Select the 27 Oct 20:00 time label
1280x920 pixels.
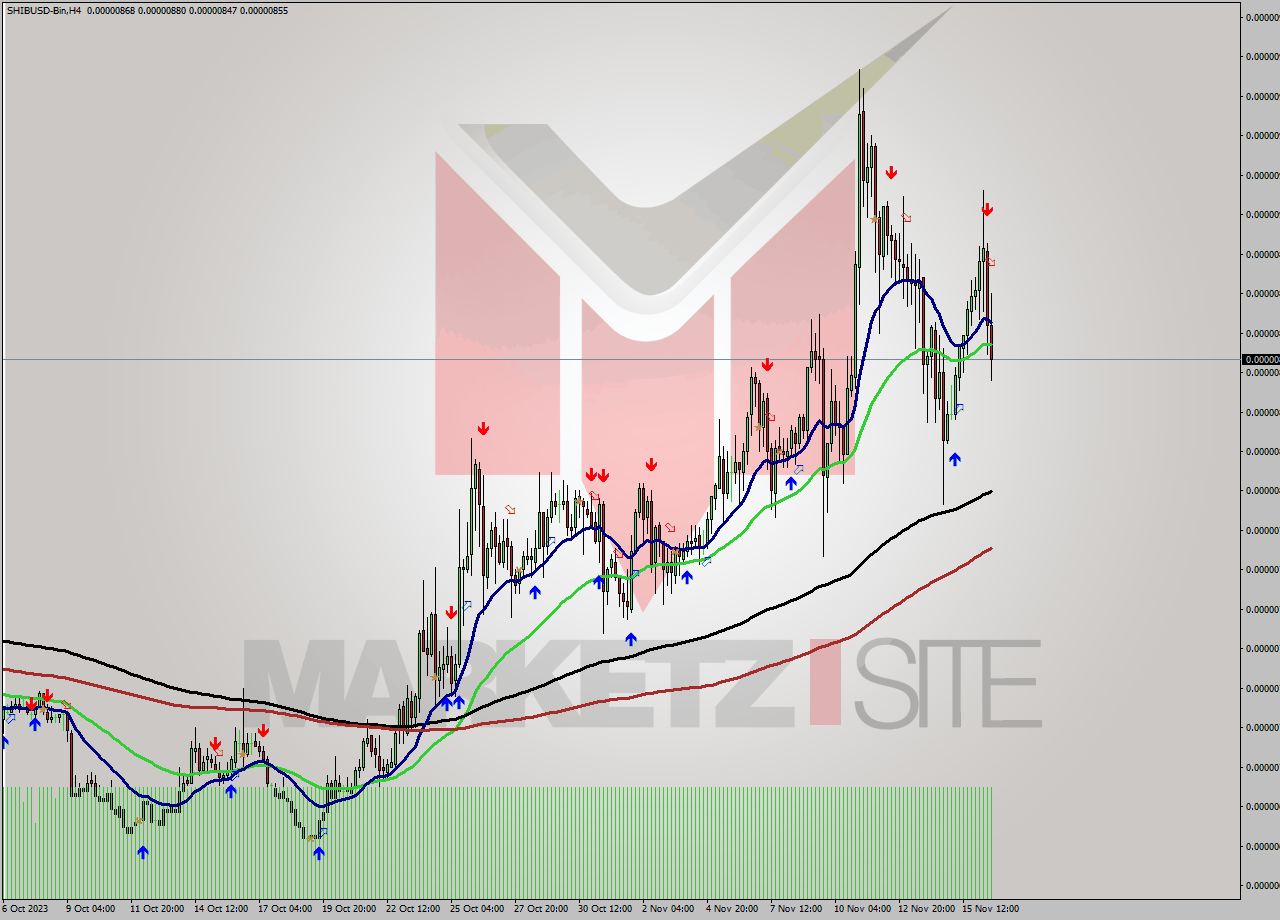[539, 909]
